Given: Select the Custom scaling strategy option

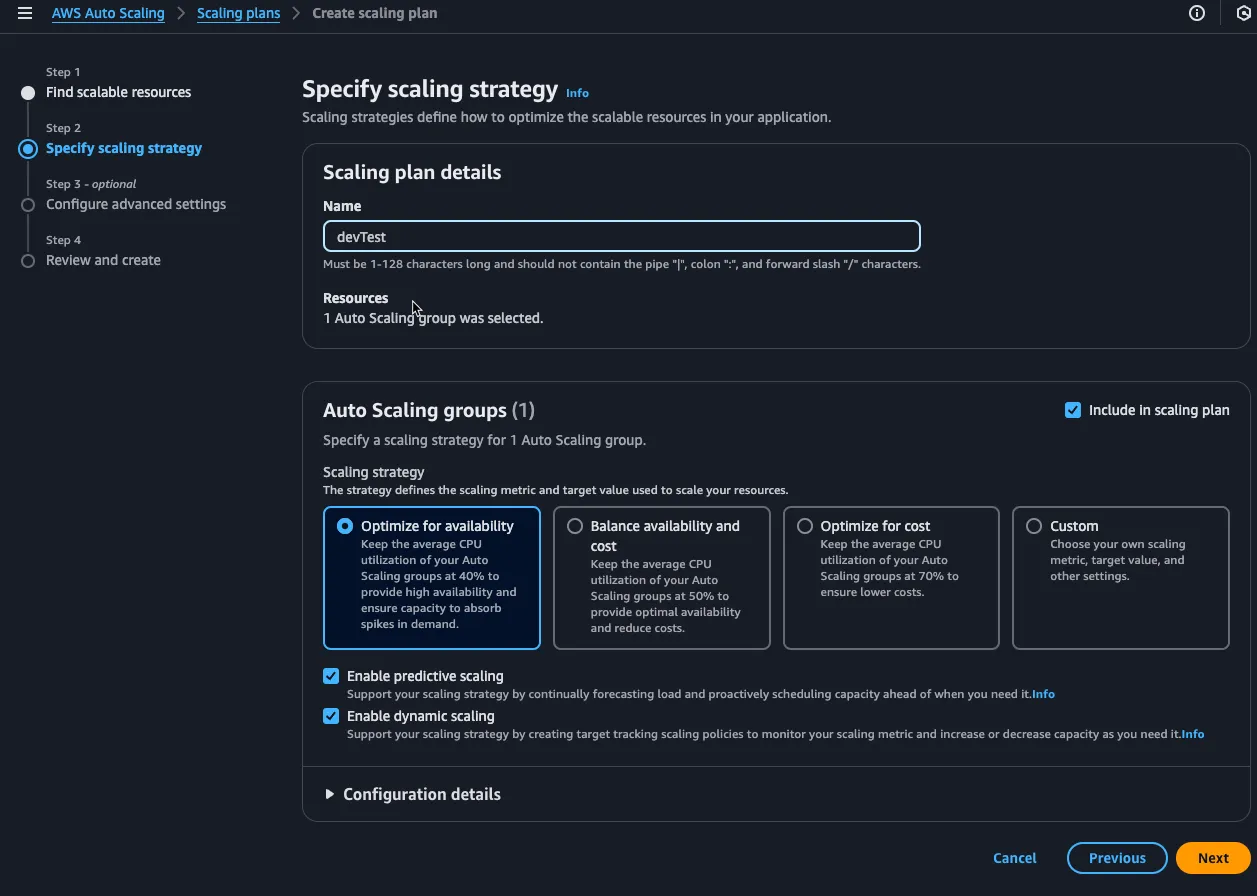Looking at the screenshot, I should pyautogui.click(x=1034, y=526).
